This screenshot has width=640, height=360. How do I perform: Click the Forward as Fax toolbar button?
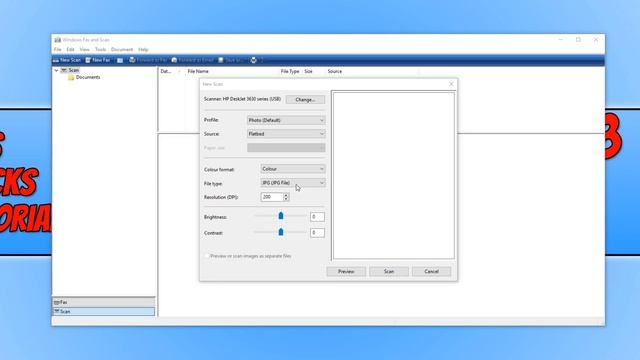[148, 60]
